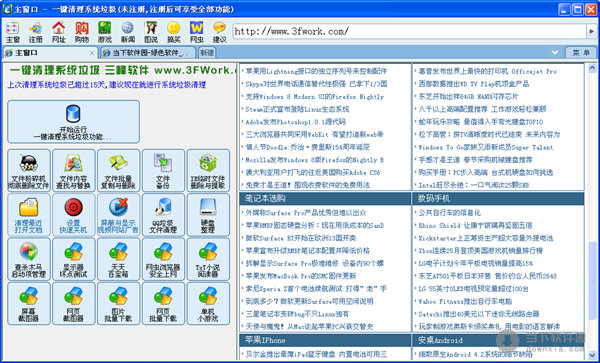Focus the http://www.3fwork.com/ address field
The height and width of the screenshot is (363, 600).
coord(409,31)
